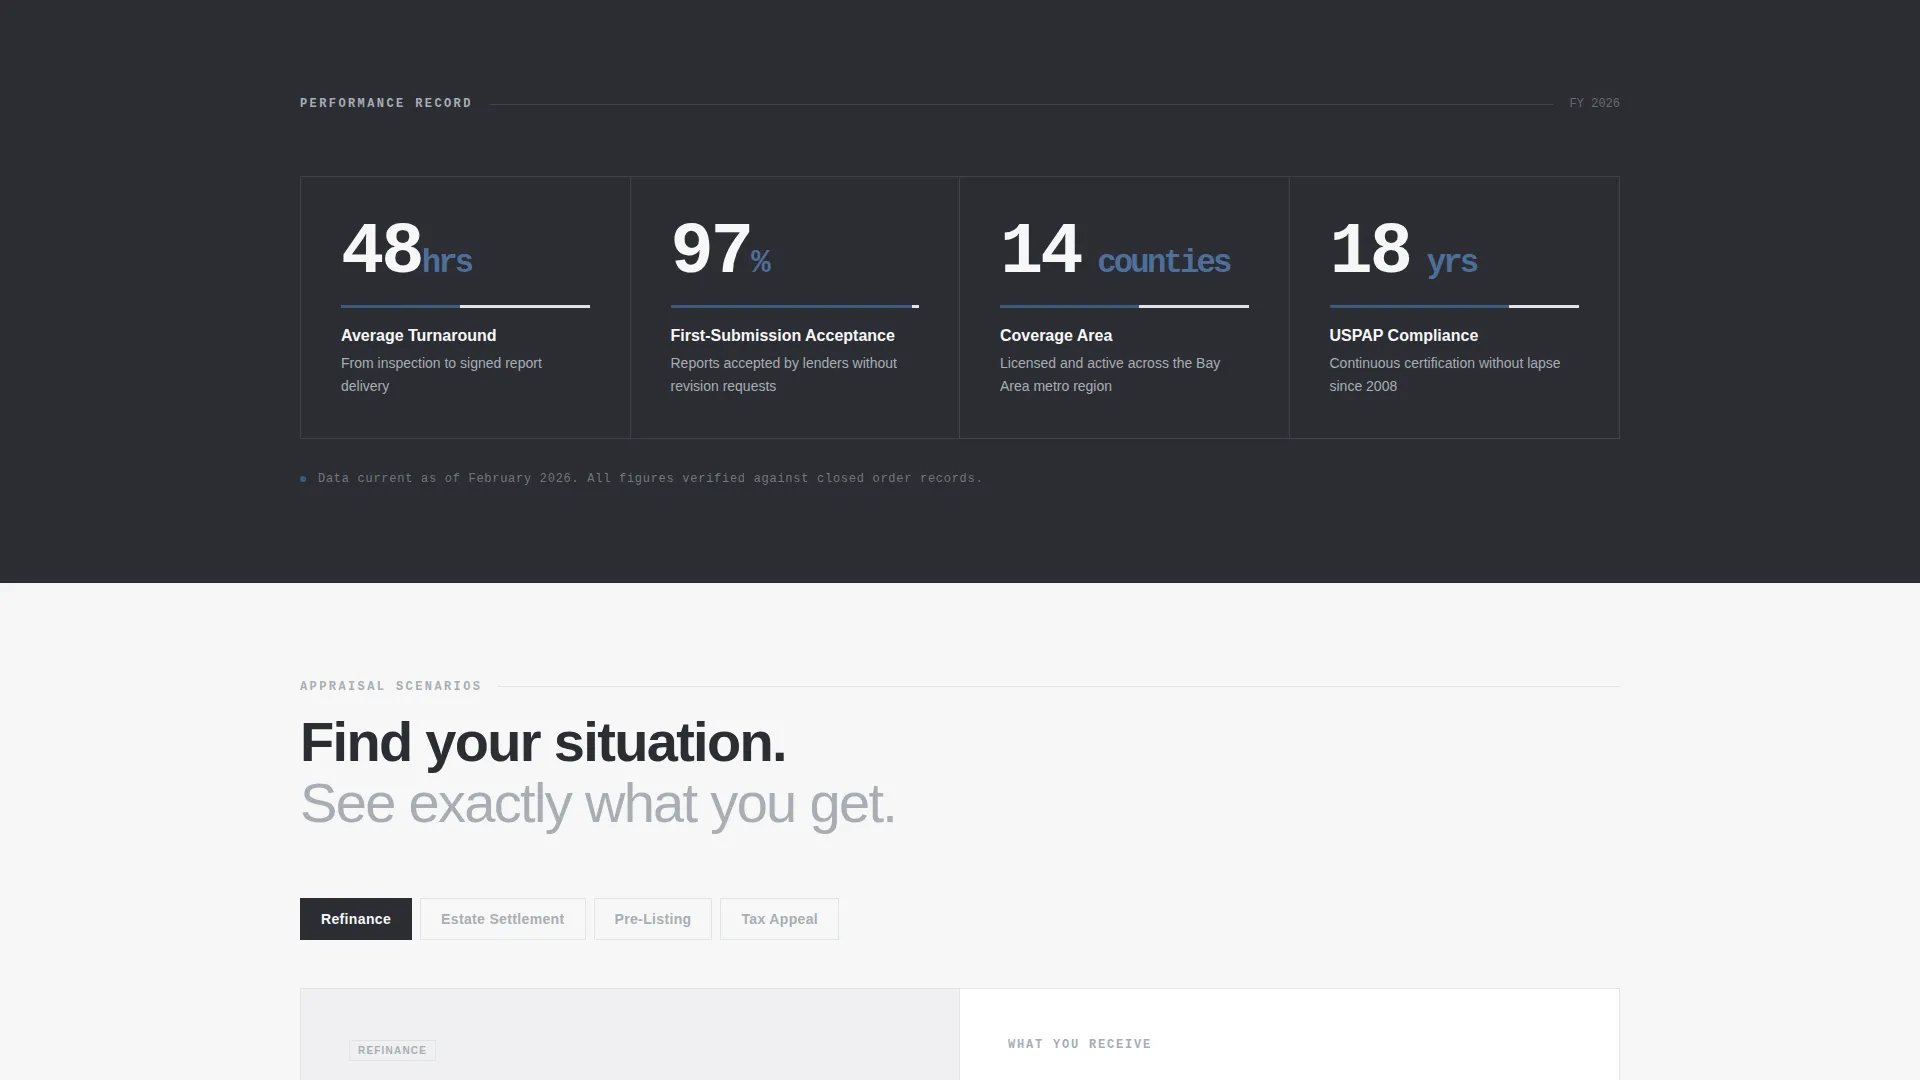Click the 18 yrs statistic
The image size is (1920, 1080).
pyautogui.click(x=1403, y=250)
